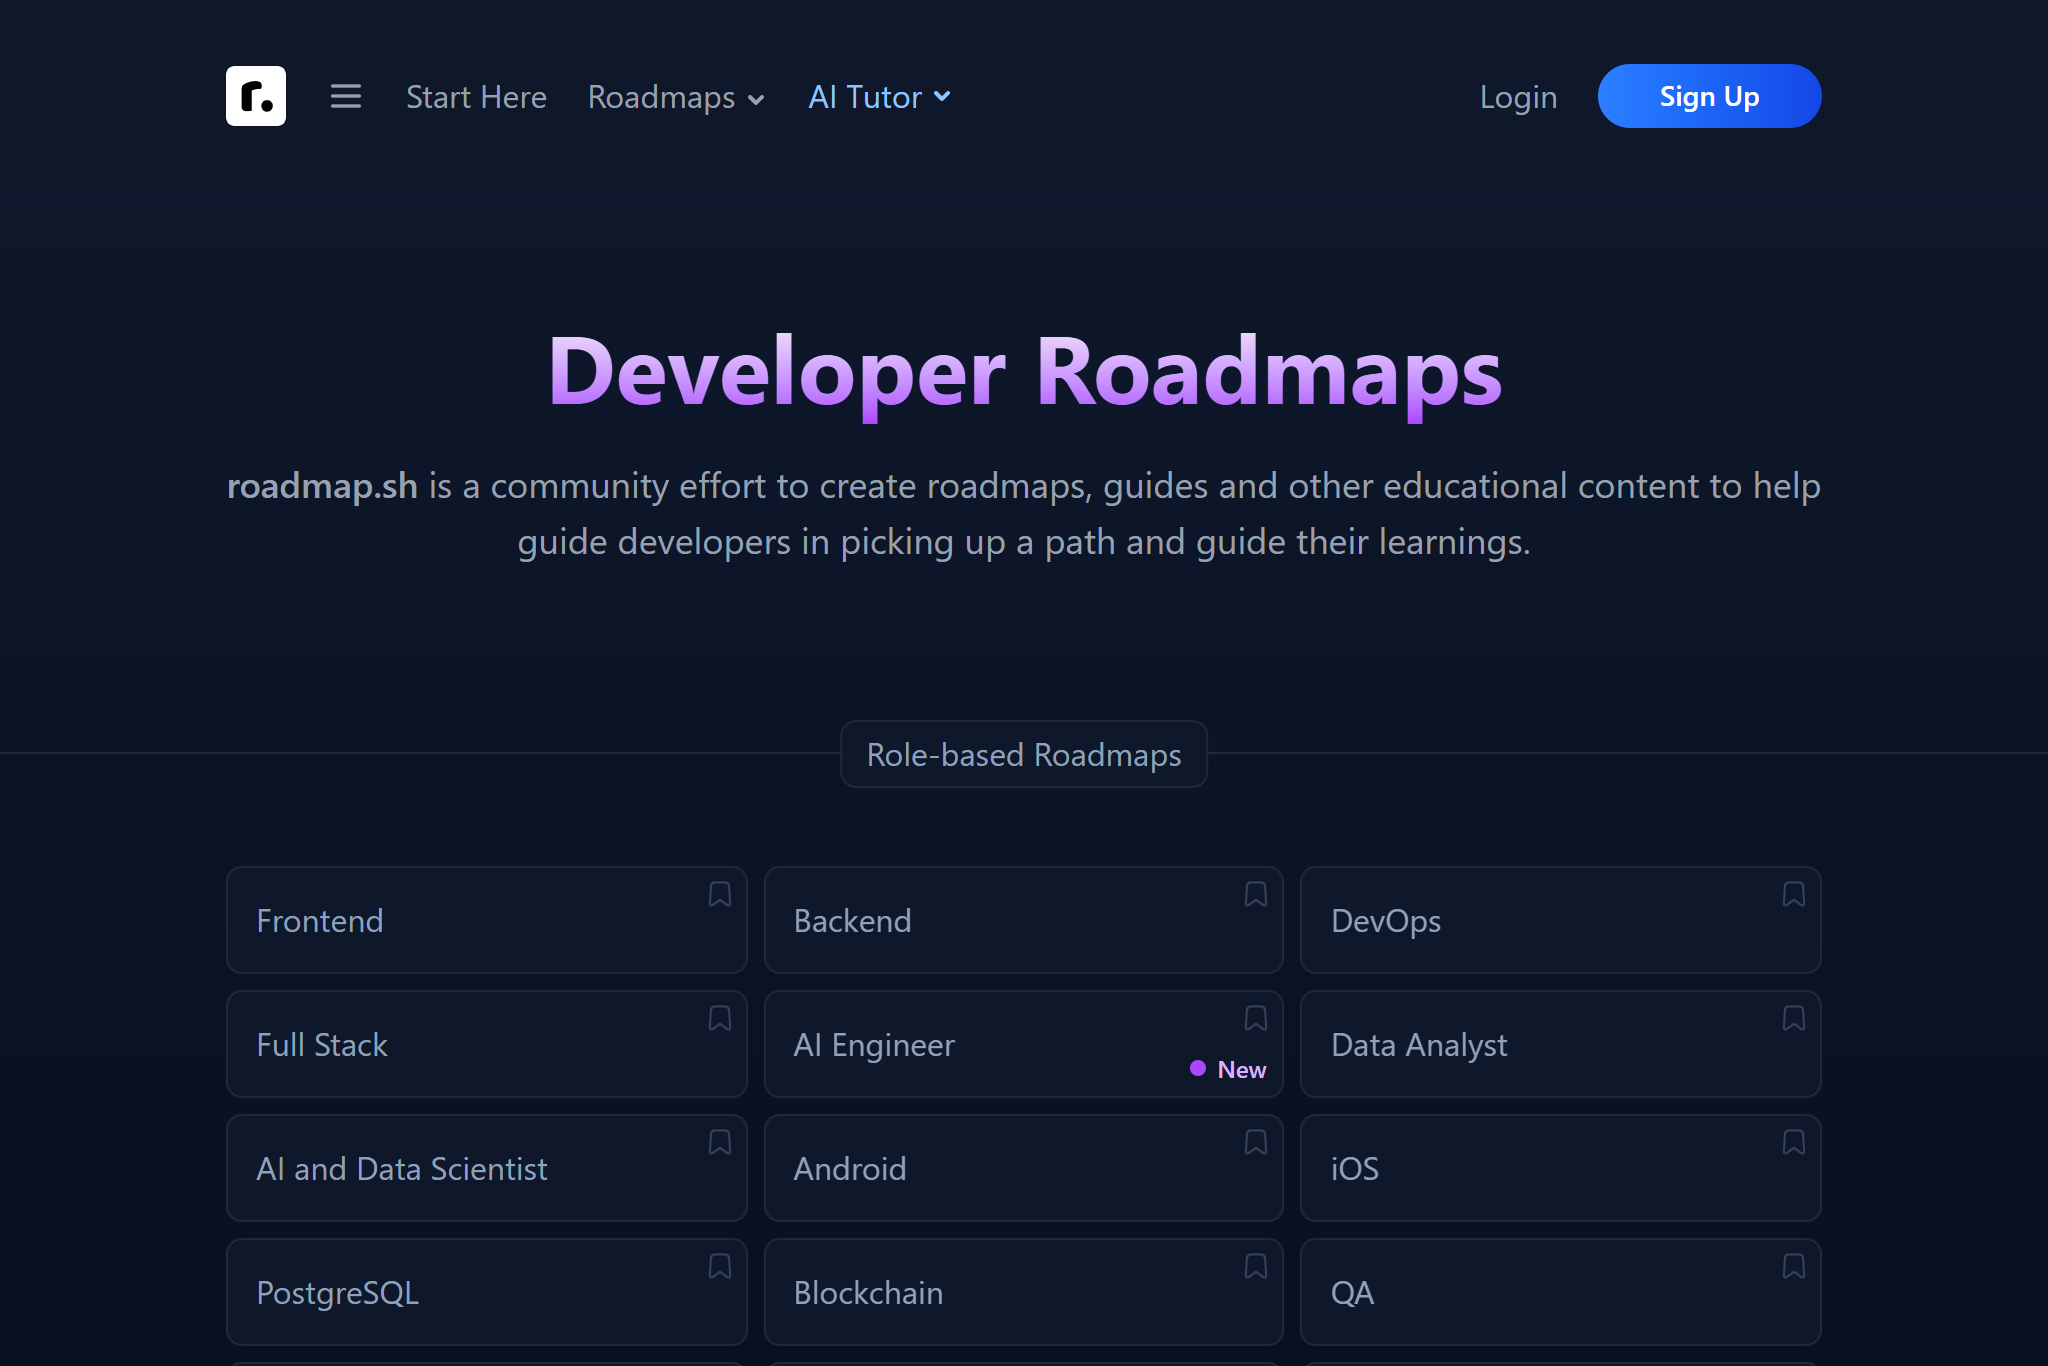Expand the AI Tutor dropdown
Image resolution: width=2048 pixels, height=1366 pixels.
(x=877, y=97)
